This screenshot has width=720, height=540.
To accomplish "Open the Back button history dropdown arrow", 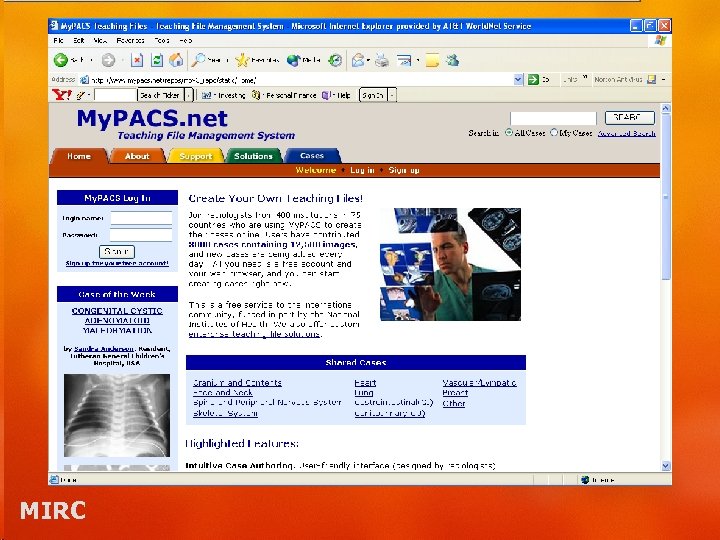I will (x=91, y=60).
